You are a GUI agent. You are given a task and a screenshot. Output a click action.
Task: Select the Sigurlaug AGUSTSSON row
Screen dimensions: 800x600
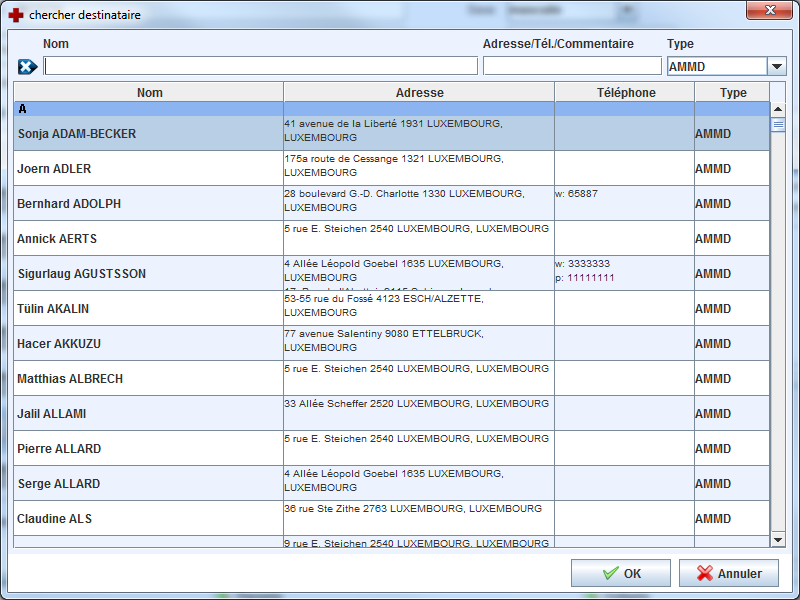pos(81,274)
